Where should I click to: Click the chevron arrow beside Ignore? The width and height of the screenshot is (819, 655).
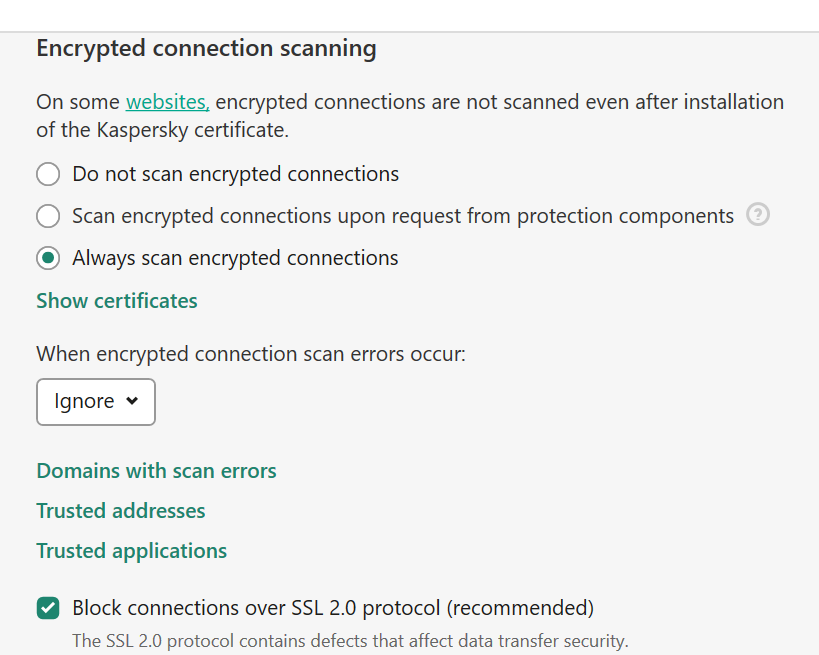[x=133, y=402]
